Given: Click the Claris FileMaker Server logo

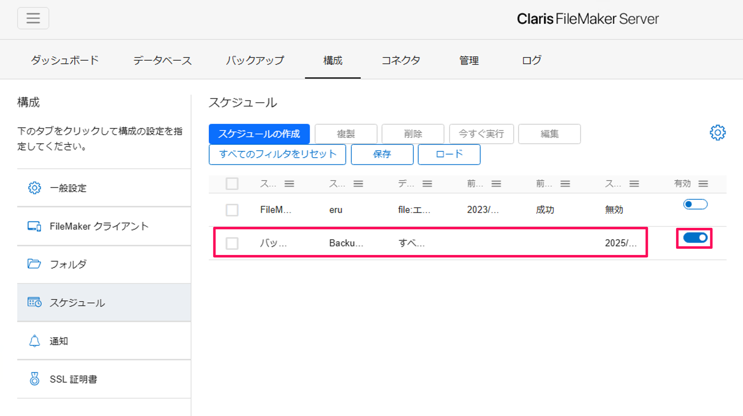Looking at the screenshot, I should (x=588, y=19).
